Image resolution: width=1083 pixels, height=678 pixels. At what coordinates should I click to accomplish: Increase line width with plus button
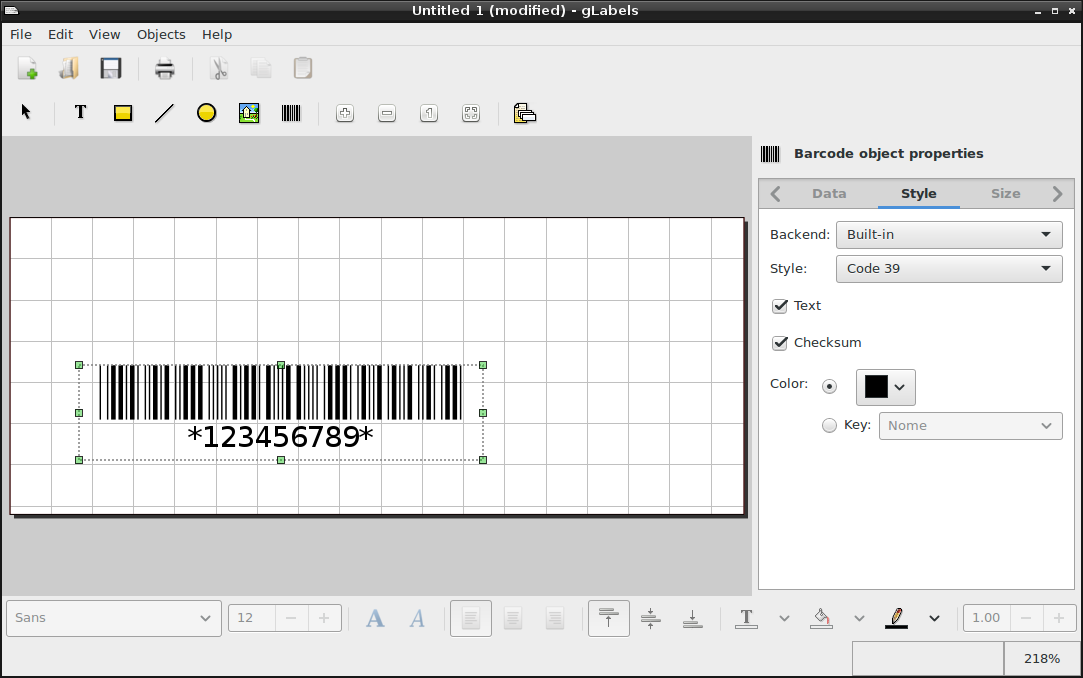pyautogui.click(x=1059, y=618)
